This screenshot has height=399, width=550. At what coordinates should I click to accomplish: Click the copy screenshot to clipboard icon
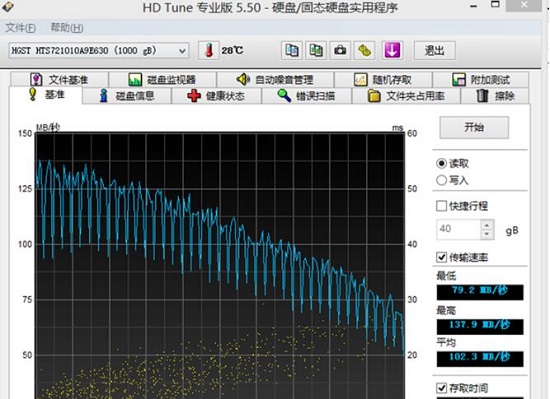tap(316, 50)
